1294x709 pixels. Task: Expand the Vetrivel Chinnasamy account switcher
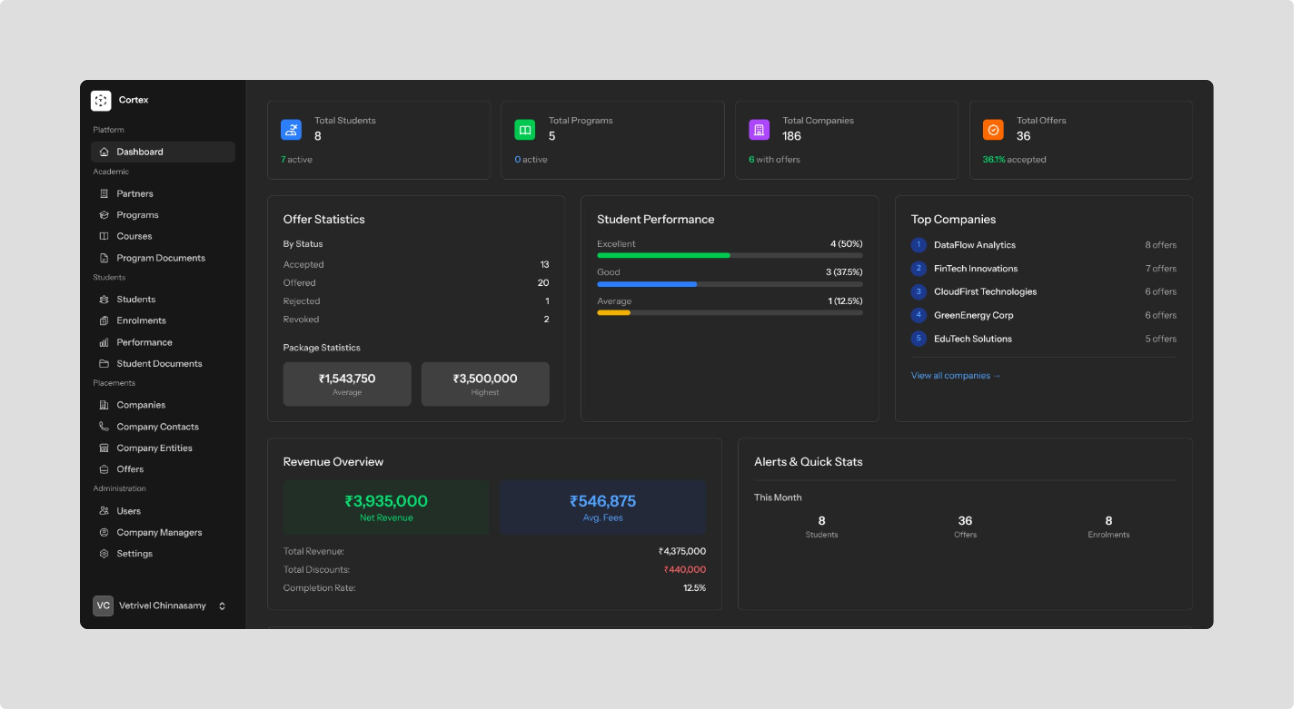[222, 606]
